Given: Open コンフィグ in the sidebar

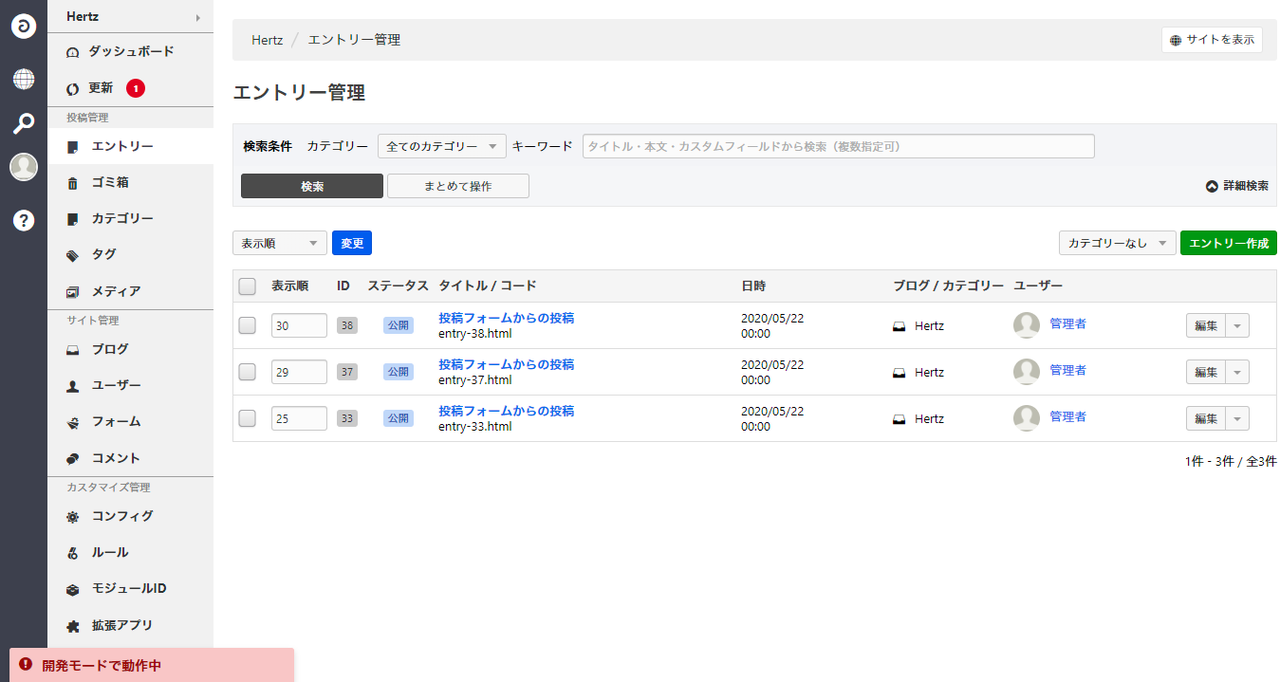Looking at the screenshot, I should point(122,516).
